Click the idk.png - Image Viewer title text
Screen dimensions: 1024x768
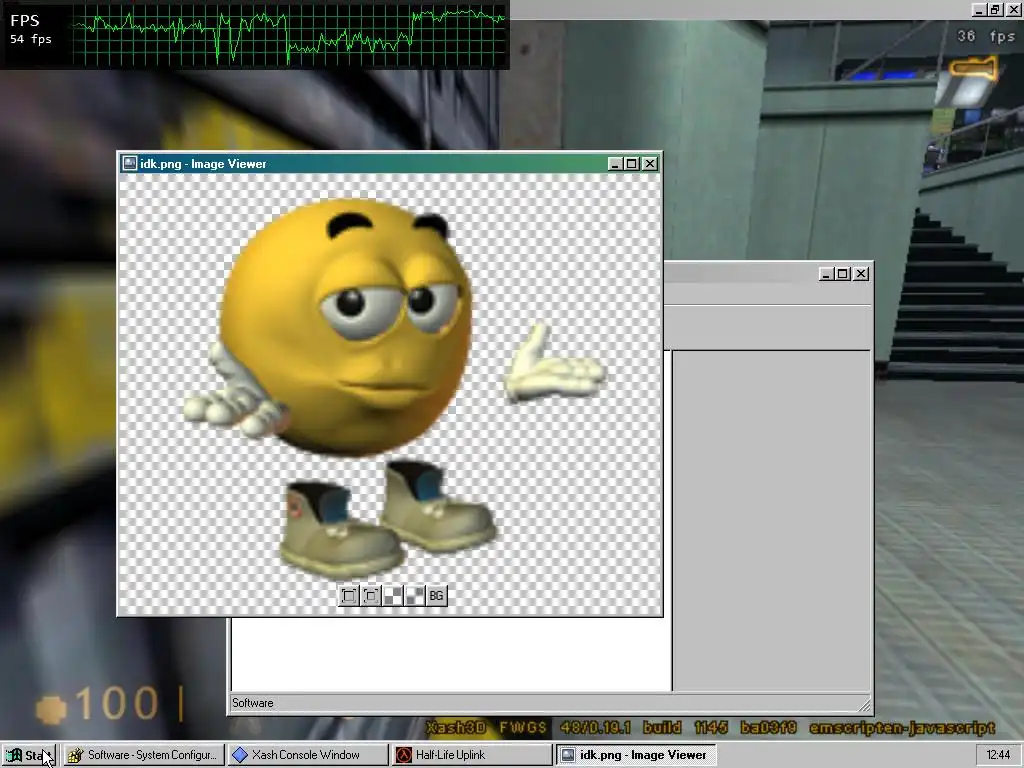point(203,164)
